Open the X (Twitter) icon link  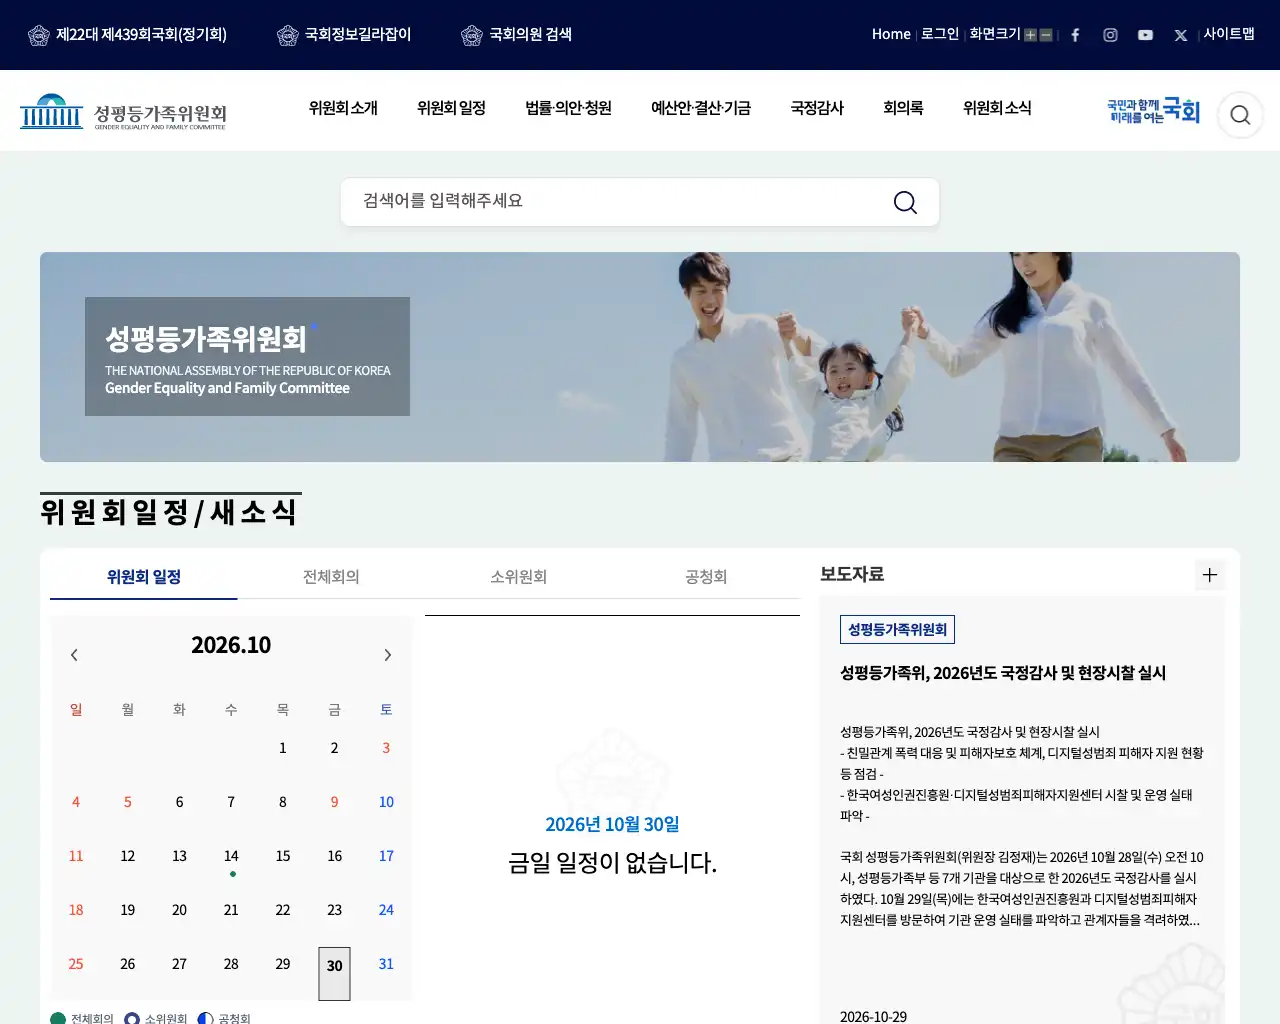[1181, 35]
